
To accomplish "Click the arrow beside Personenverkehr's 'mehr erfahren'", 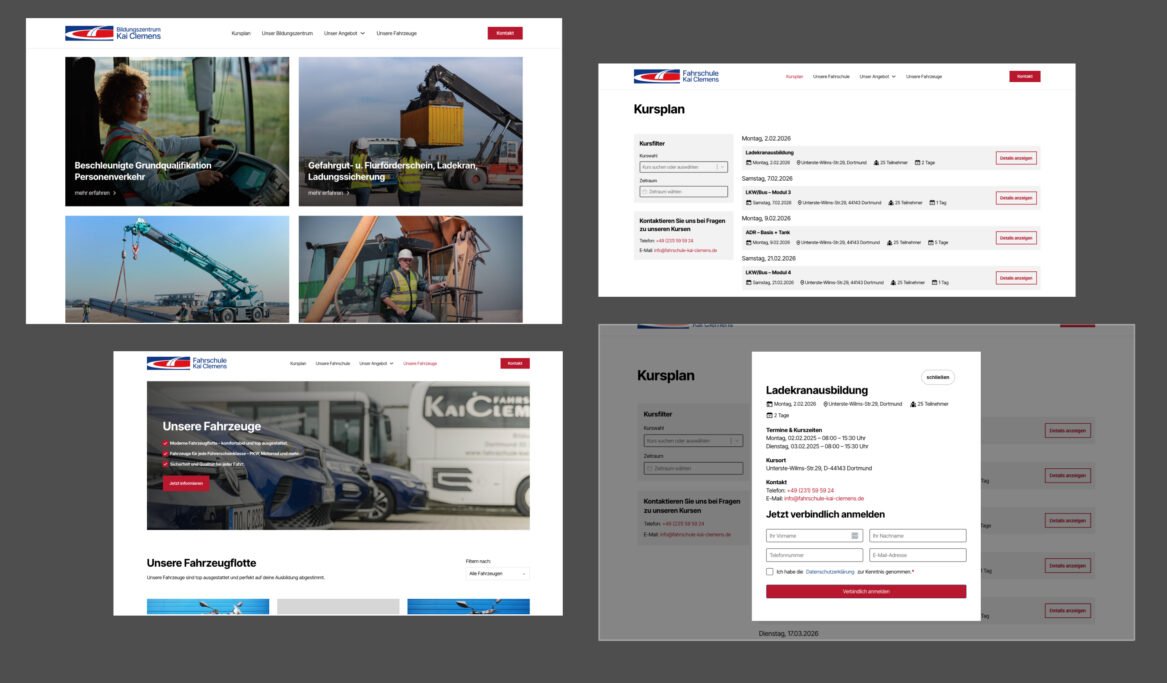I will 115,193.
